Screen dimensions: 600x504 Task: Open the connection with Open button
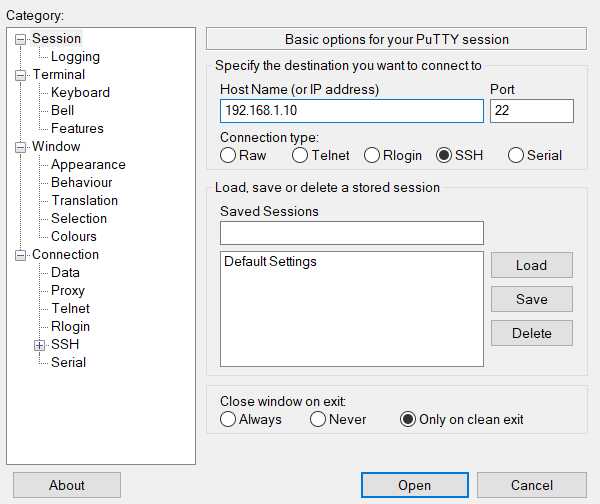pos(415,485)
